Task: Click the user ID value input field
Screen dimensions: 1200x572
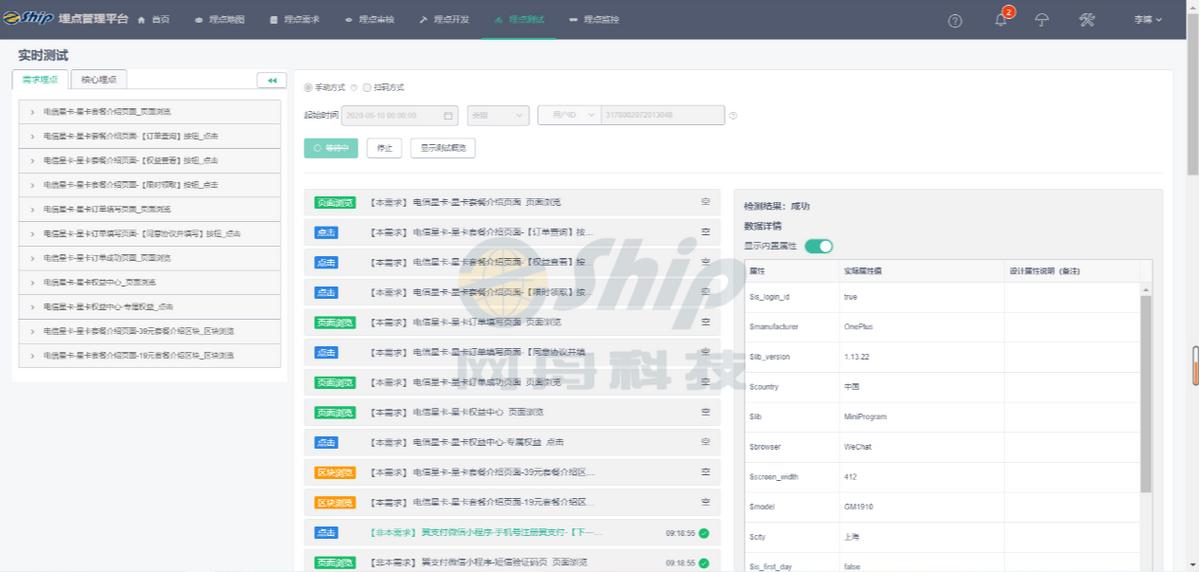Action: click(662, 116)
